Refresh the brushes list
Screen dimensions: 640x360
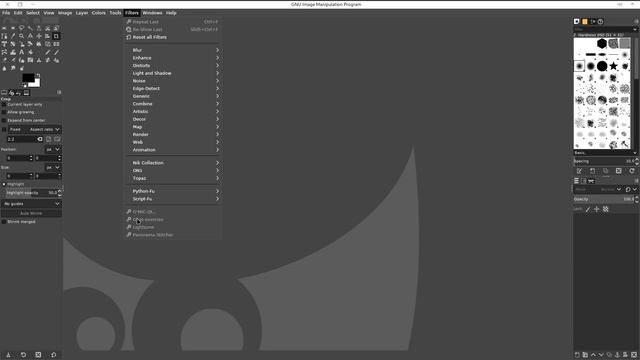point(632,171)
